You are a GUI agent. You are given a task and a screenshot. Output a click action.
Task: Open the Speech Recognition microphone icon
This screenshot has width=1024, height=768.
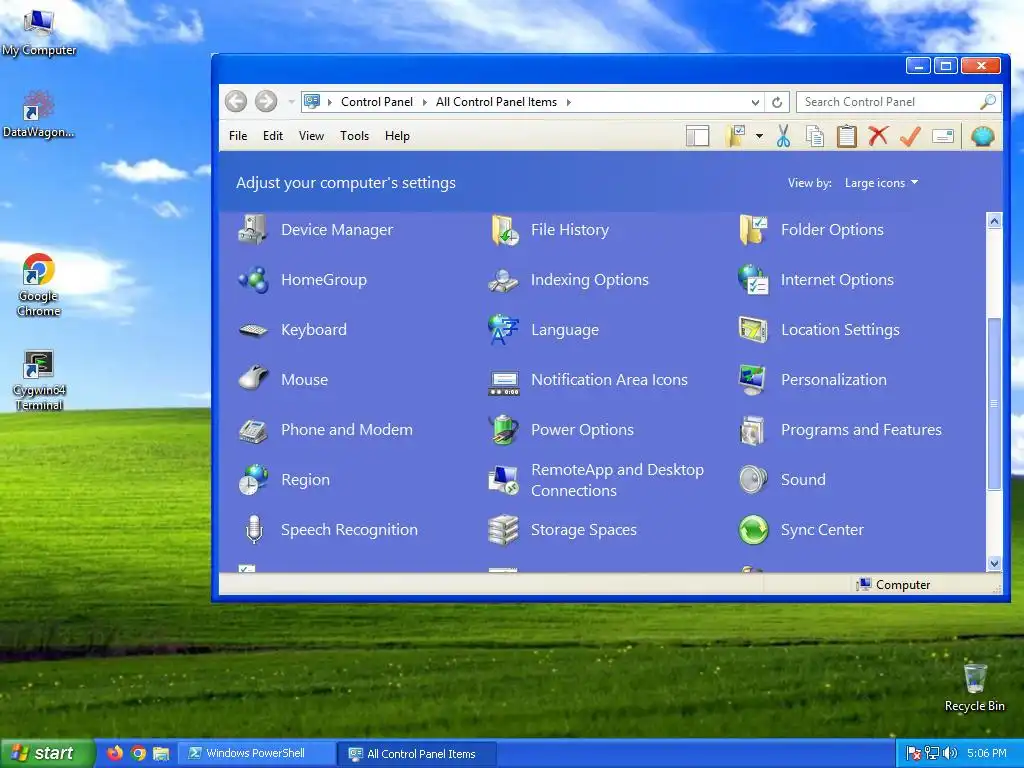tap(253, 530)
